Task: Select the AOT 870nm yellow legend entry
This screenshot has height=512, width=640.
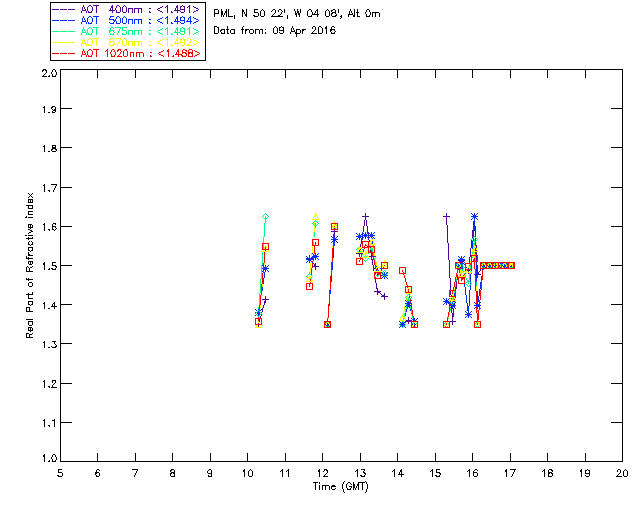Action: click(128, 41)
